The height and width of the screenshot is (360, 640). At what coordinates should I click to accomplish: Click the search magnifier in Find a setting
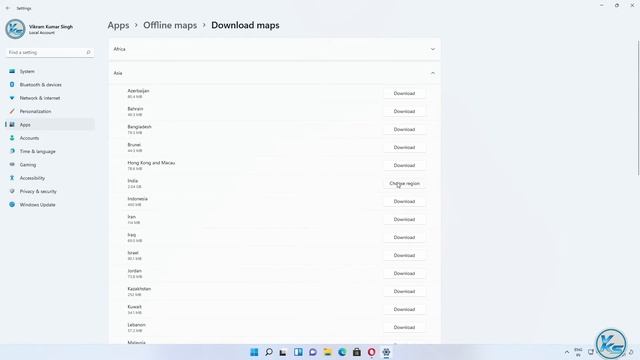(x=88, y=52)
